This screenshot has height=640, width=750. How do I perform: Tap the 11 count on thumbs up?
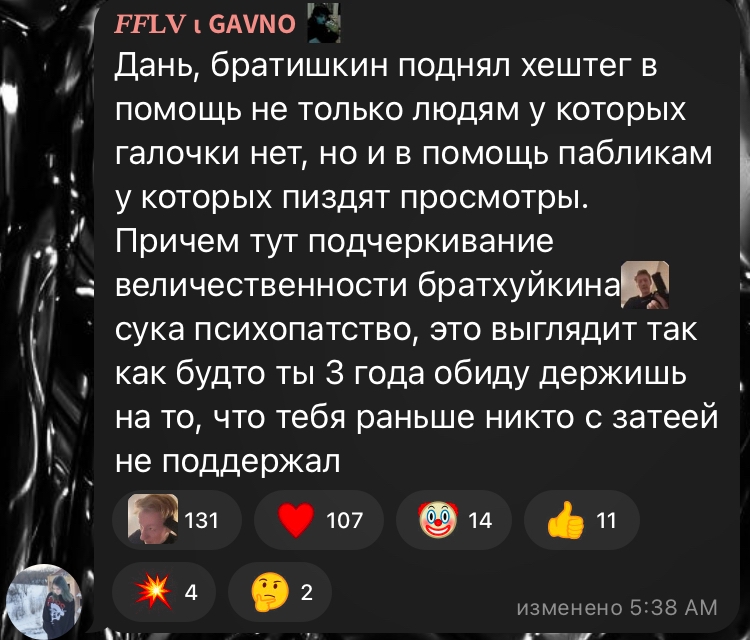tap(607, 520)
